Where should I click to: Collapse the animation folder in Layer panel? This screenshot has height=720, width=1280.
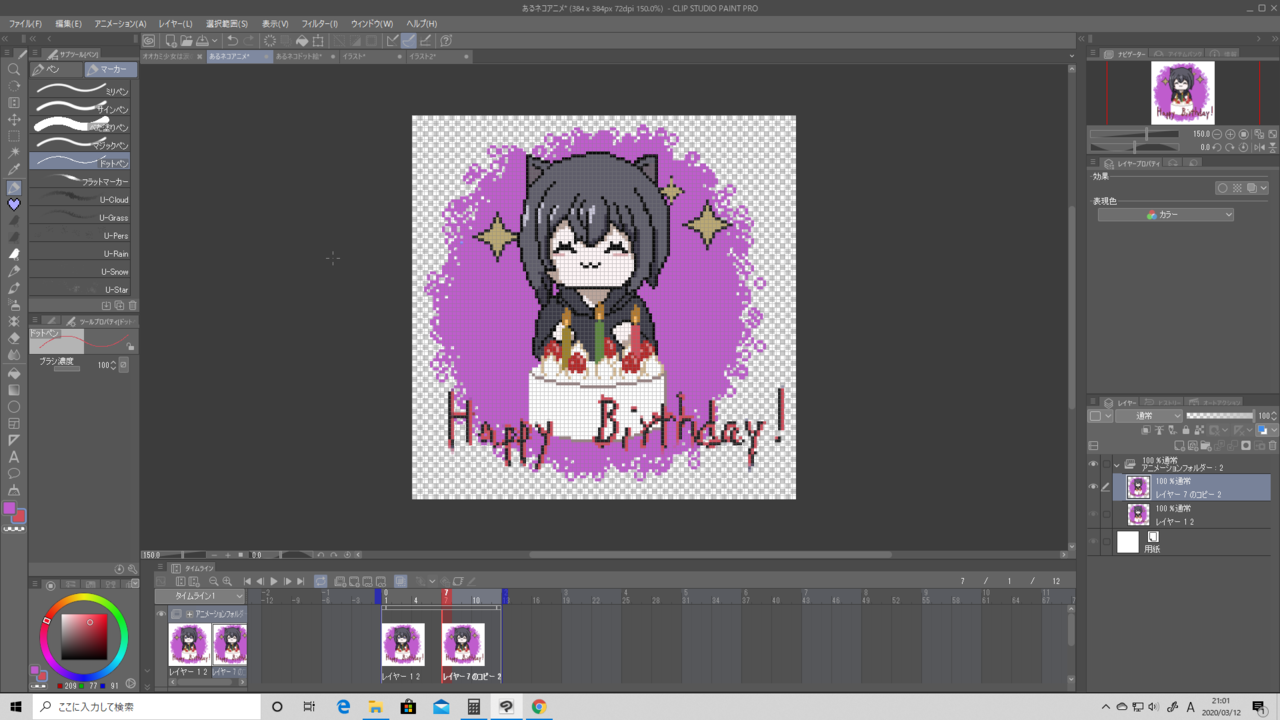point(1117,465)
